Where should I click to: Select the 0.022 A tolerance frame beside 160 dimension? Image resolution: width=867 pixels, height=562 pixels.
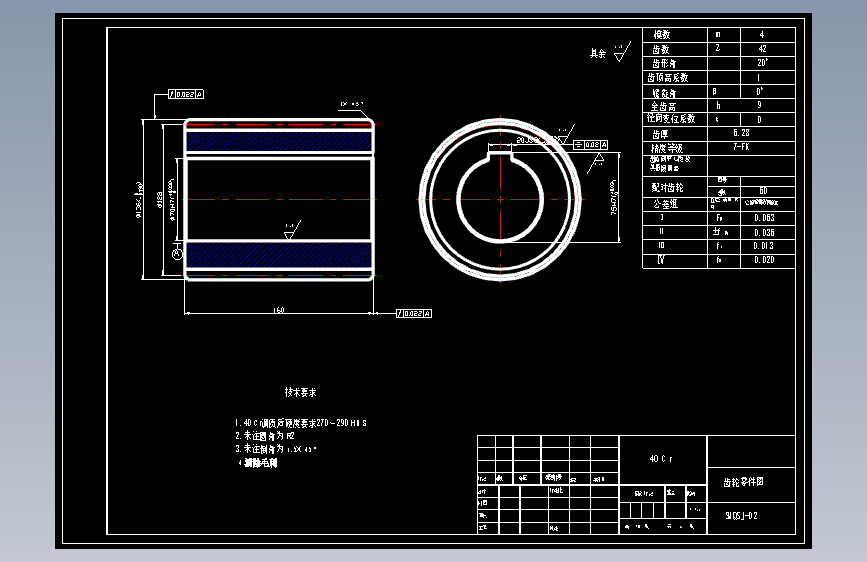pyautogui.click(x=414, y=314)
